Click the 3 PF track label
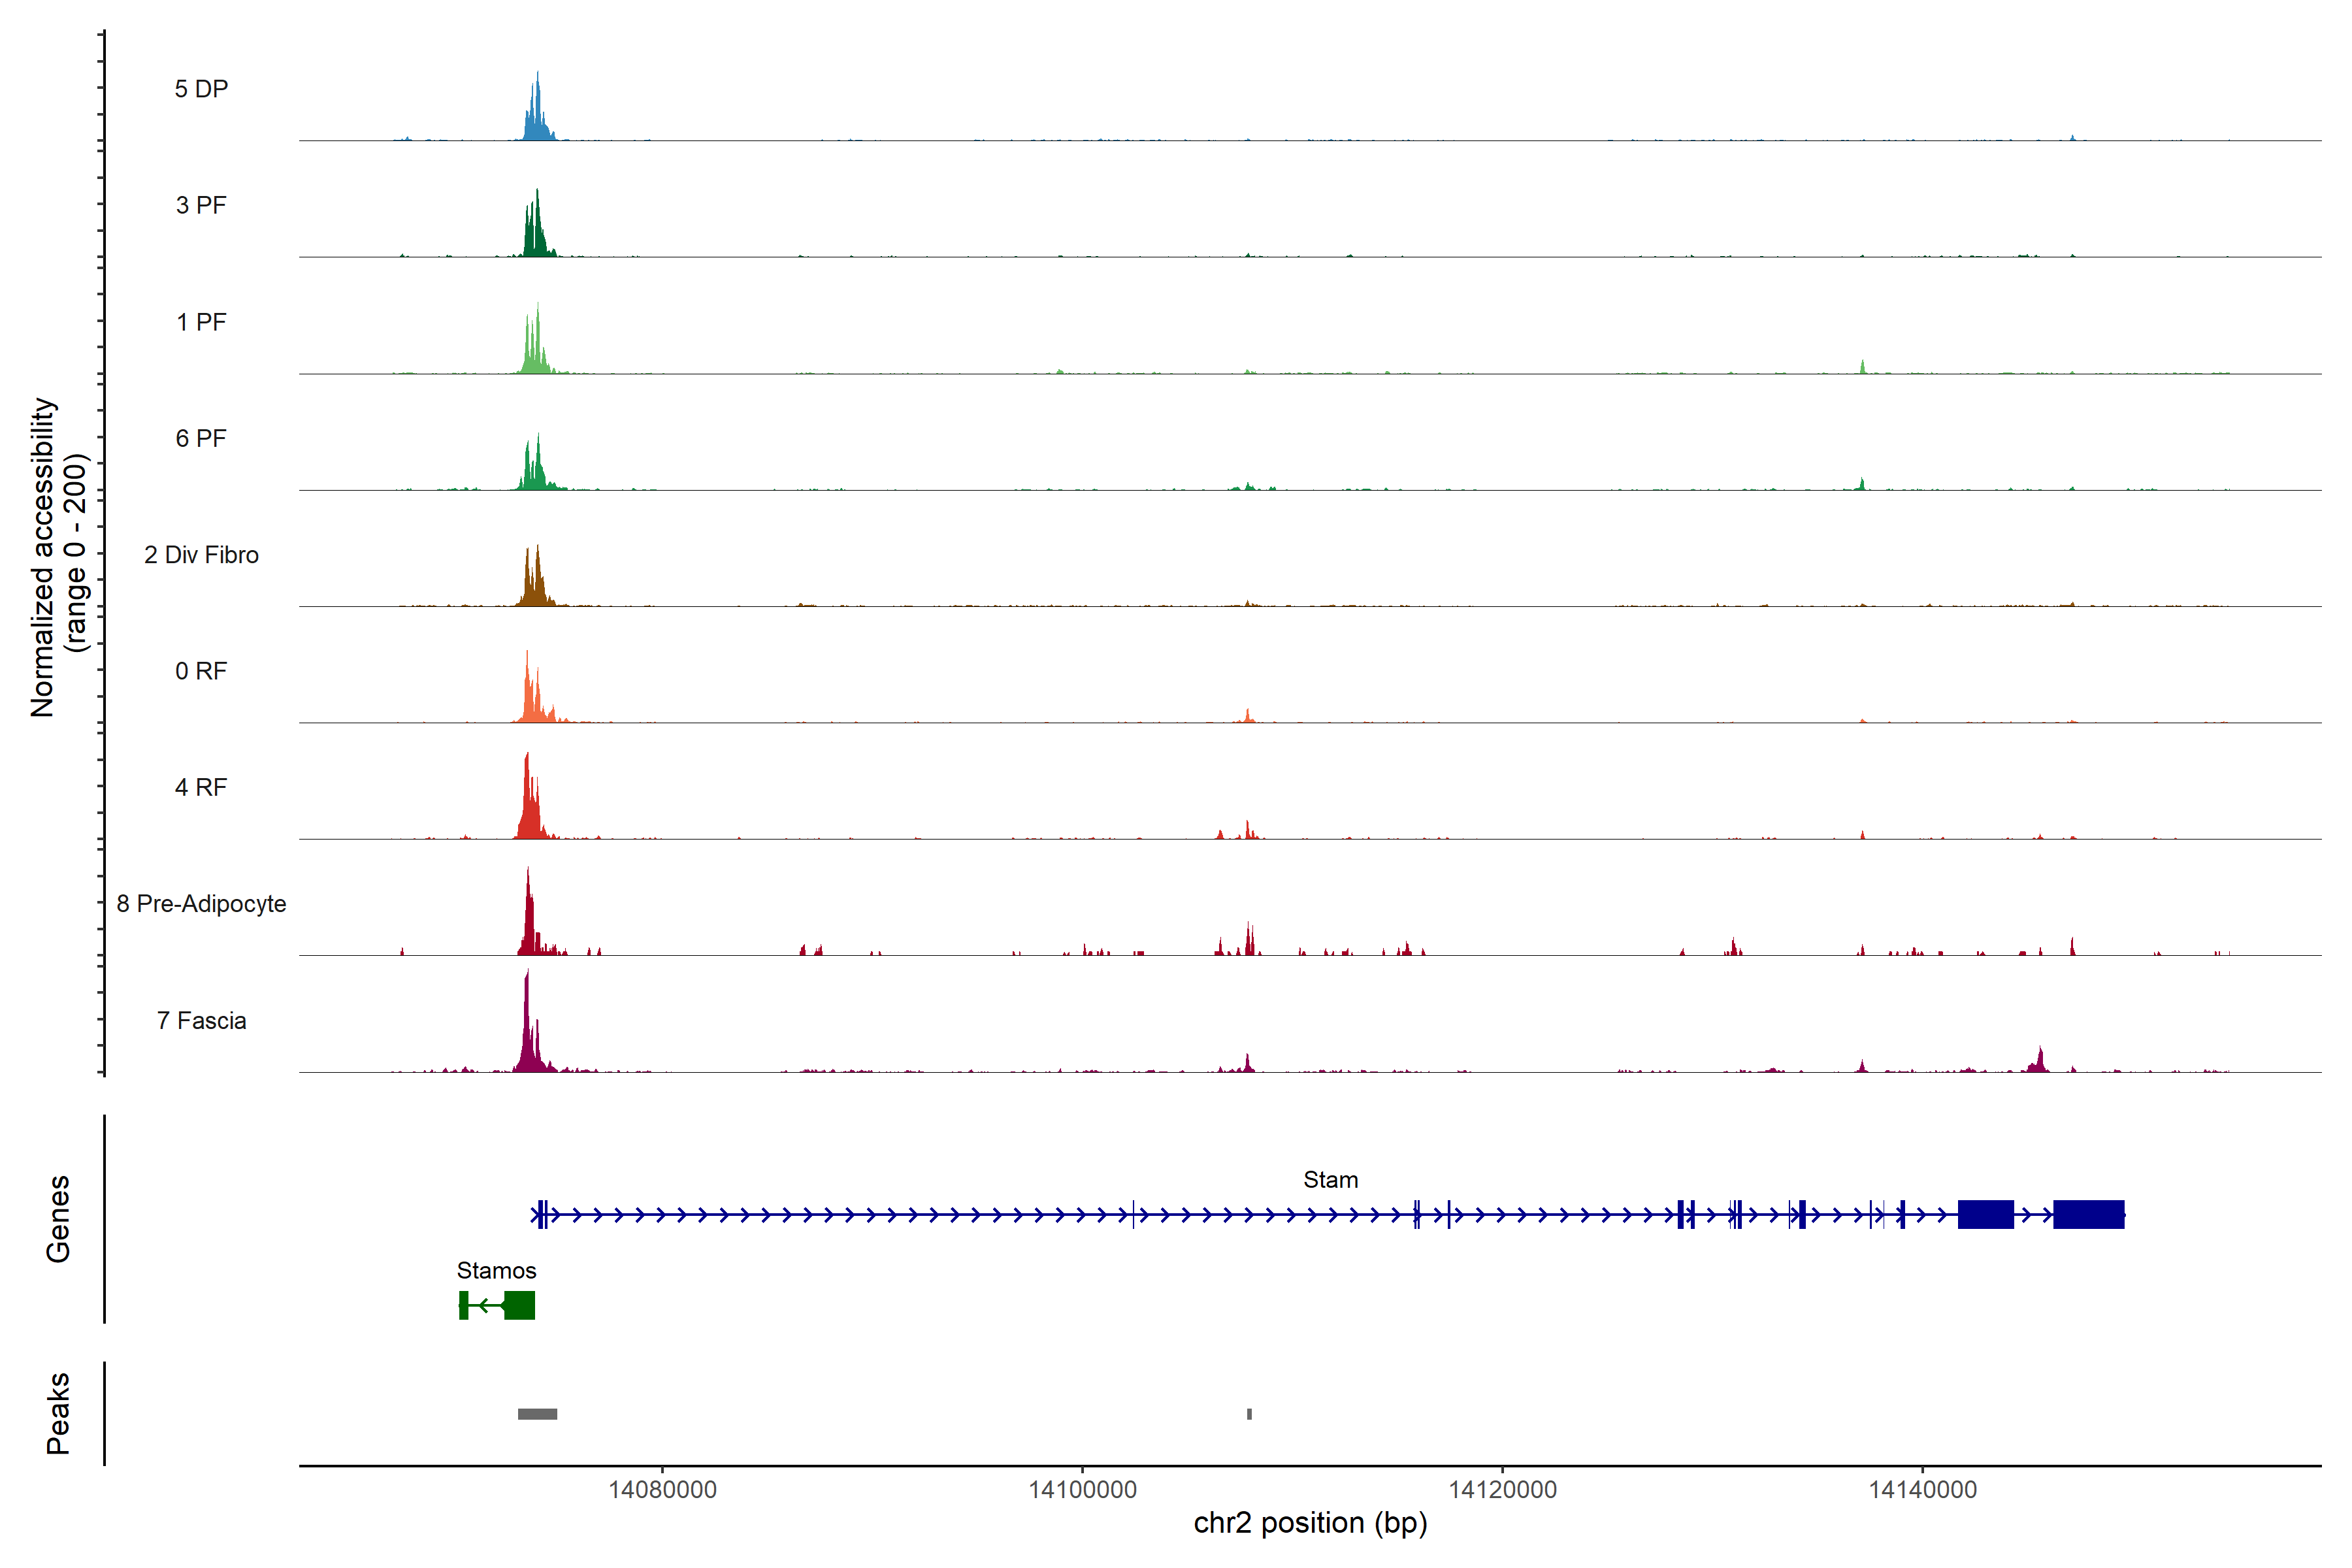2352x1568 pixels. pos(201,205)
